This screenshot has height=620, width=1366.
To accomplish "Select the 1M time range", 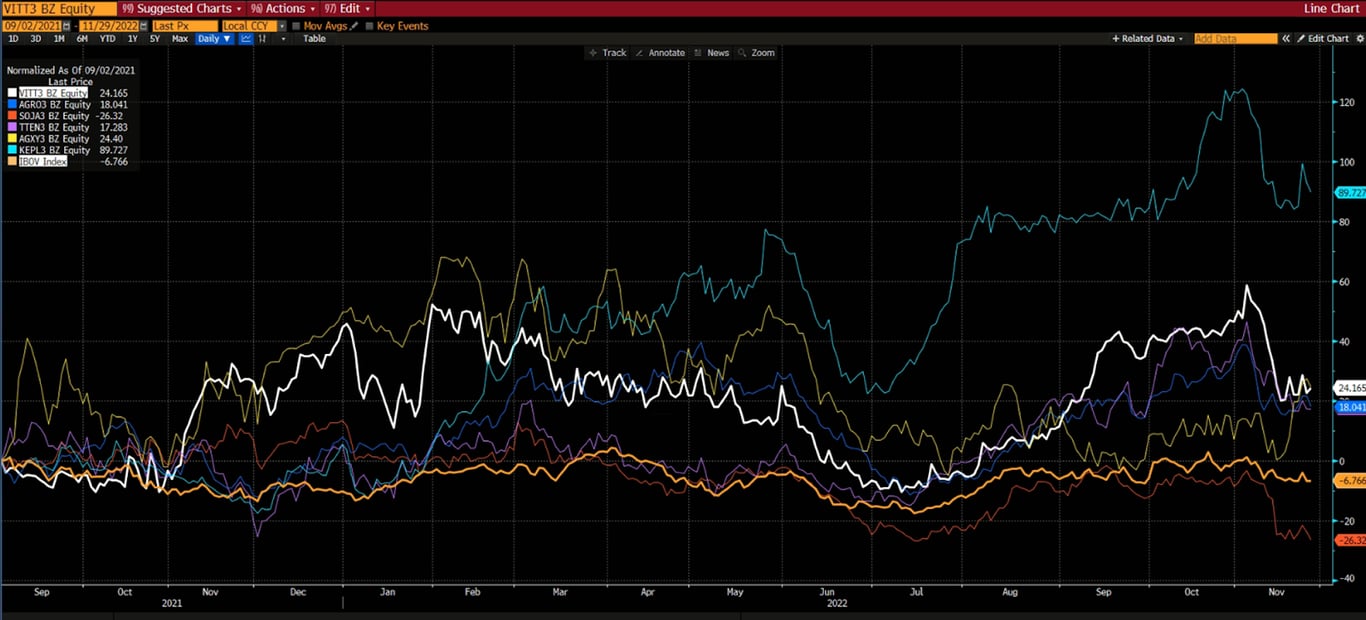I will (x=59, y=39).
